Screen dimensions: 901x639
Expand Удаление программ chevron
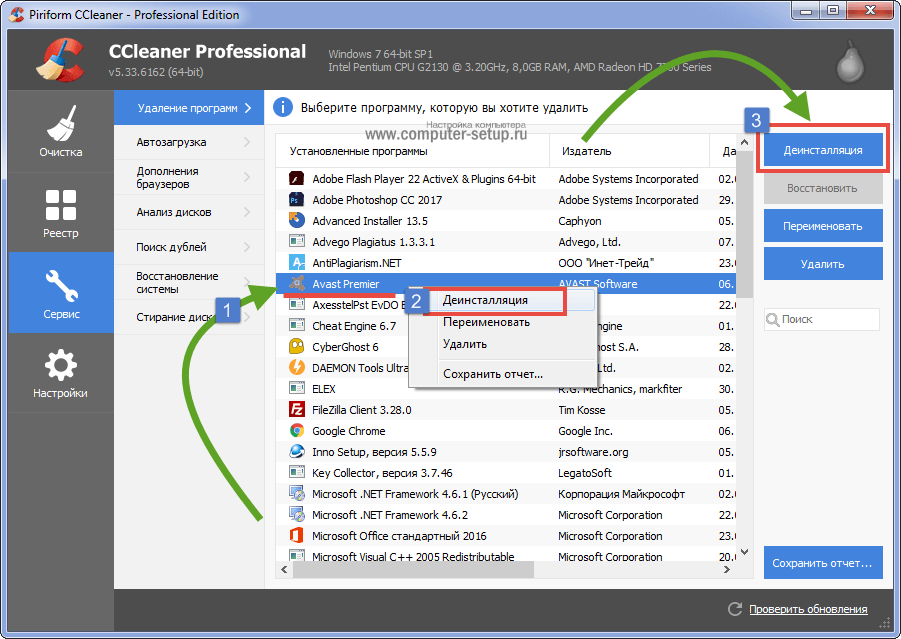[248, 107]
